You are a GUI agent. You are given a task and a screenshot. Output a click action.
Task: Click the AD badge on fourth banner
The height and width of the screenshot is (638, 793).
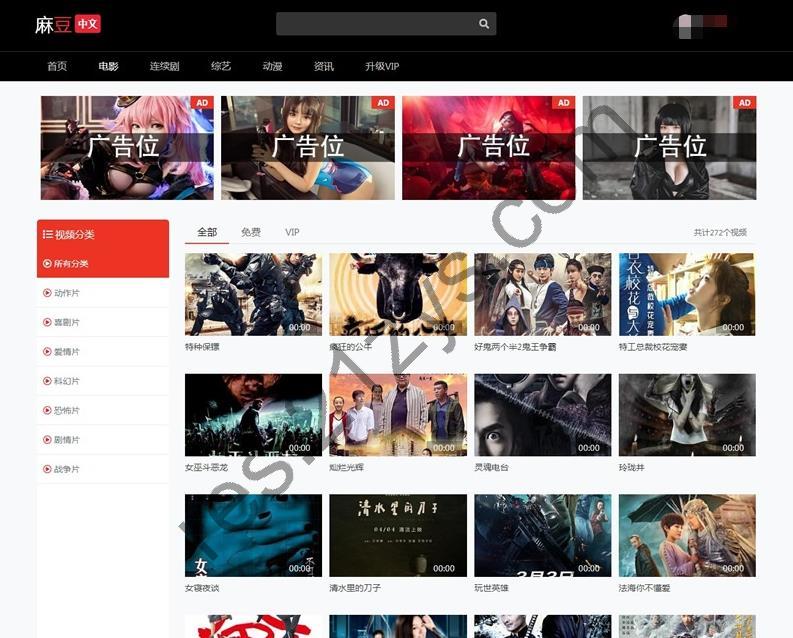tap(744, 103)
